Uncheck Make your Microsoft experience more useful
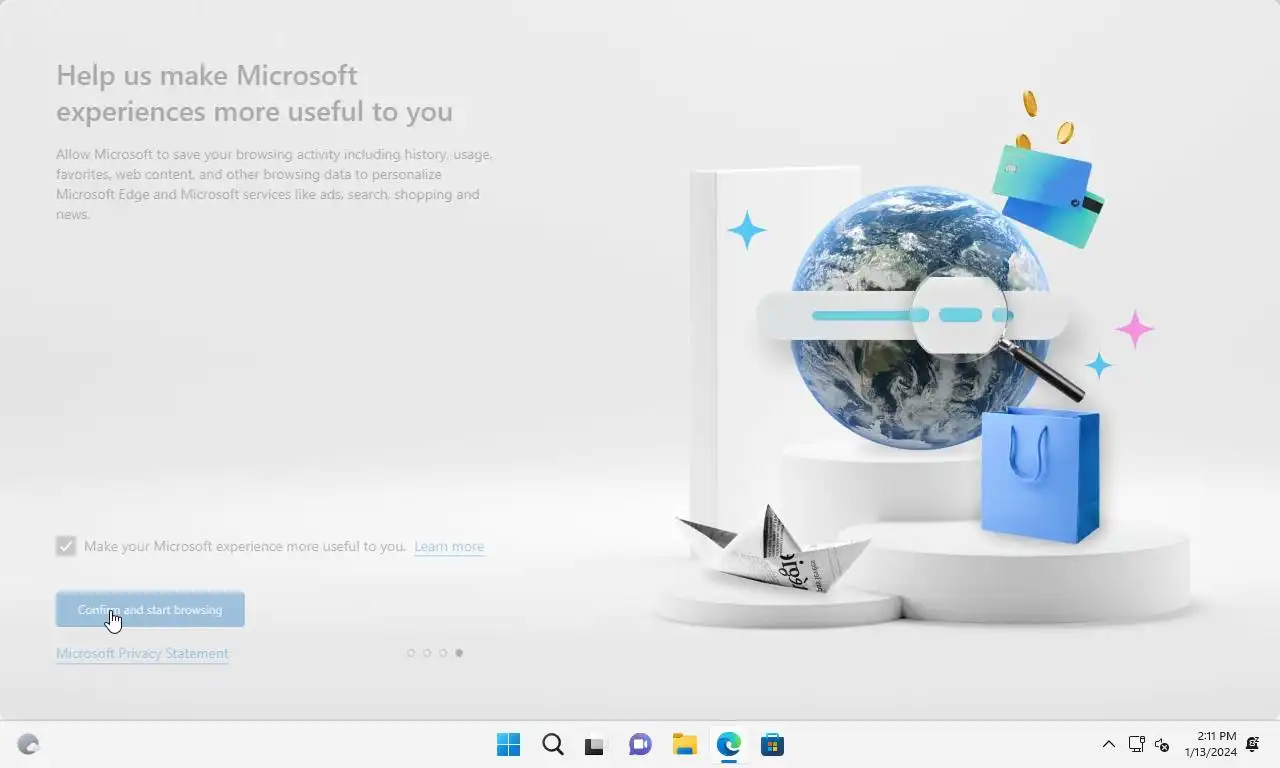Viewport: 1280px width, 768px height. 66,546
